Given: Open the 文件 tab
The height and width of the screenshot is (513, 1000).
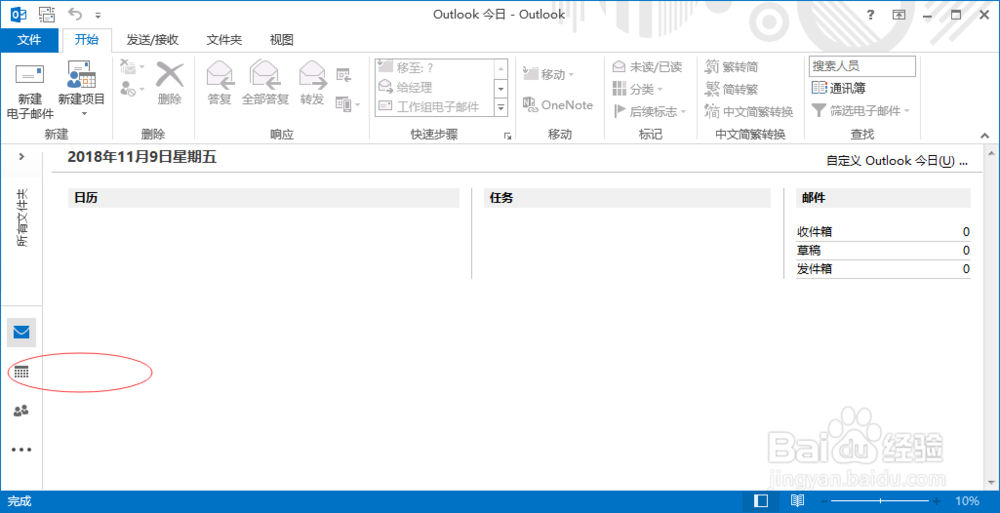Looking at the screenshot, I should [29, 40].
